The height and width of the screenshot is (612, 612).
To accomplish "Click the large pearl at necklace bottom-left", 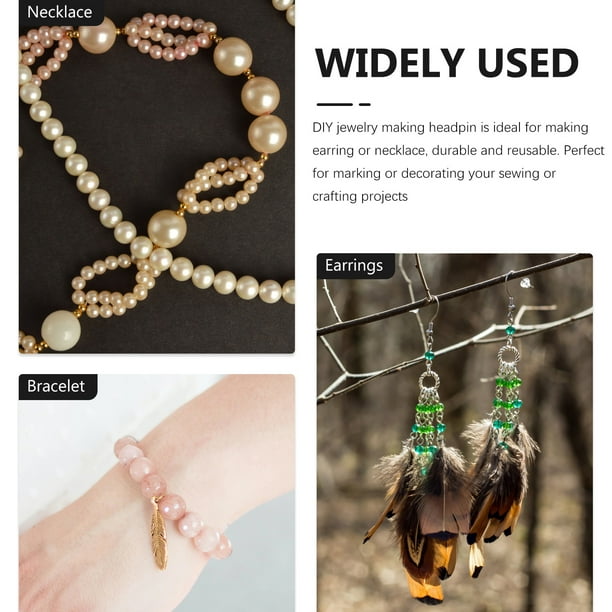I will click(61, 330).
